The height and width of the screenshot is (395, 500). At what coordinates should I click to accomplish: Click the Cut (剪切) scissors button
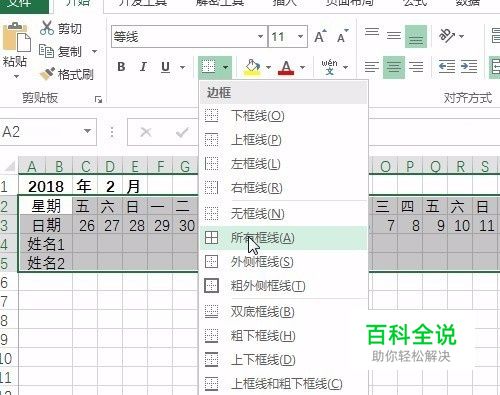click(60, 29)
